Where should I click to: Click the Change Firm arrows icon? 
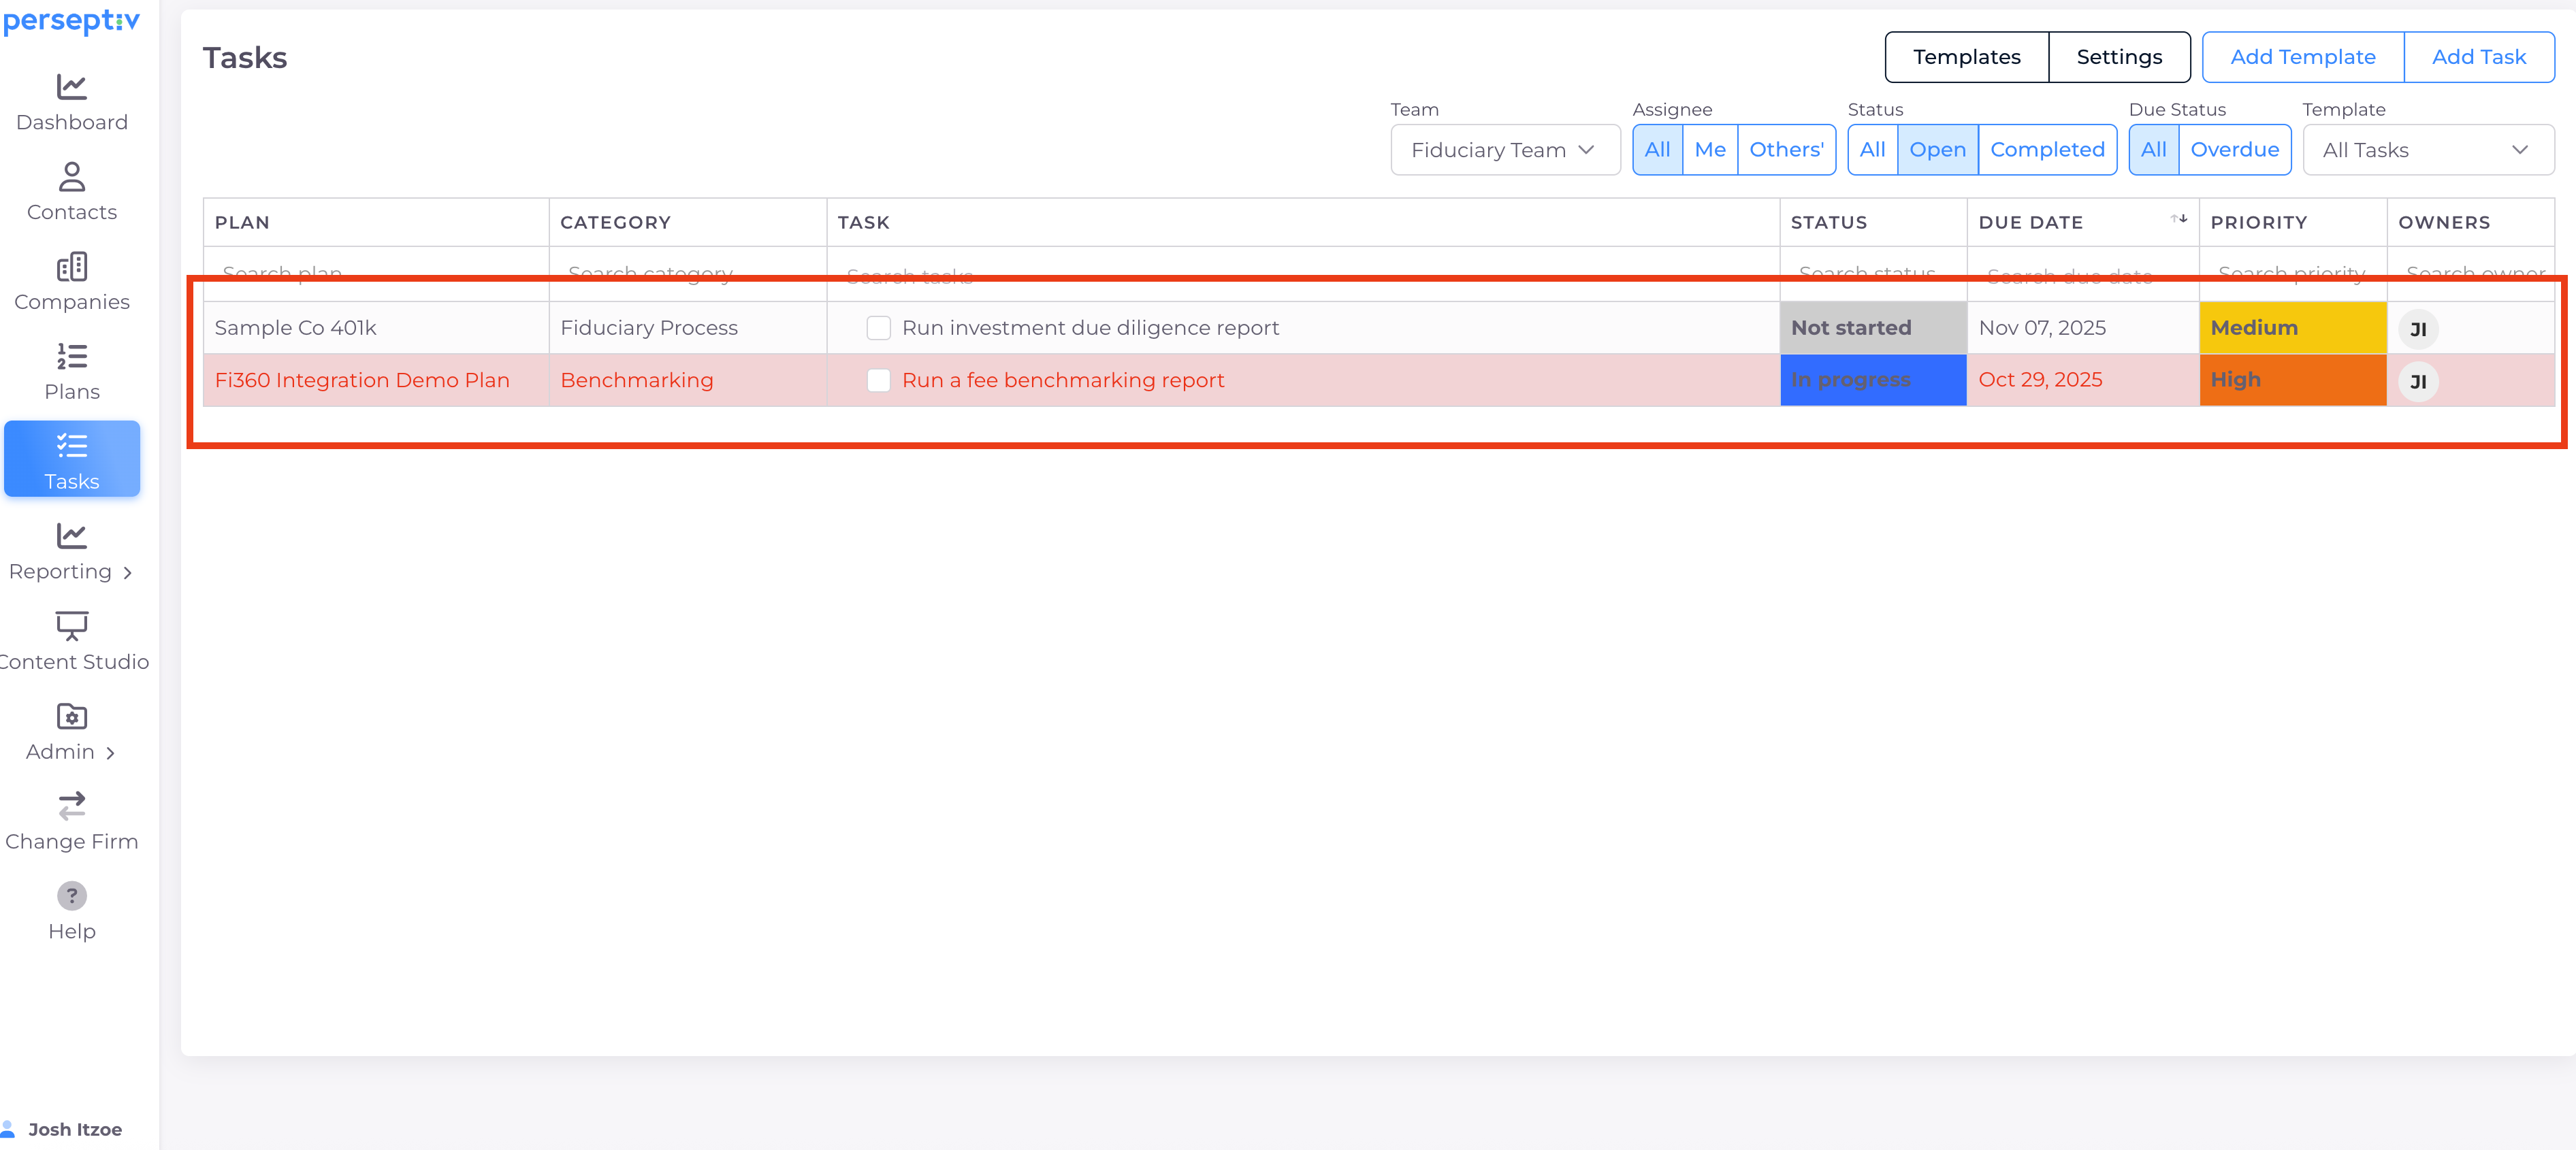coord(71,806)
